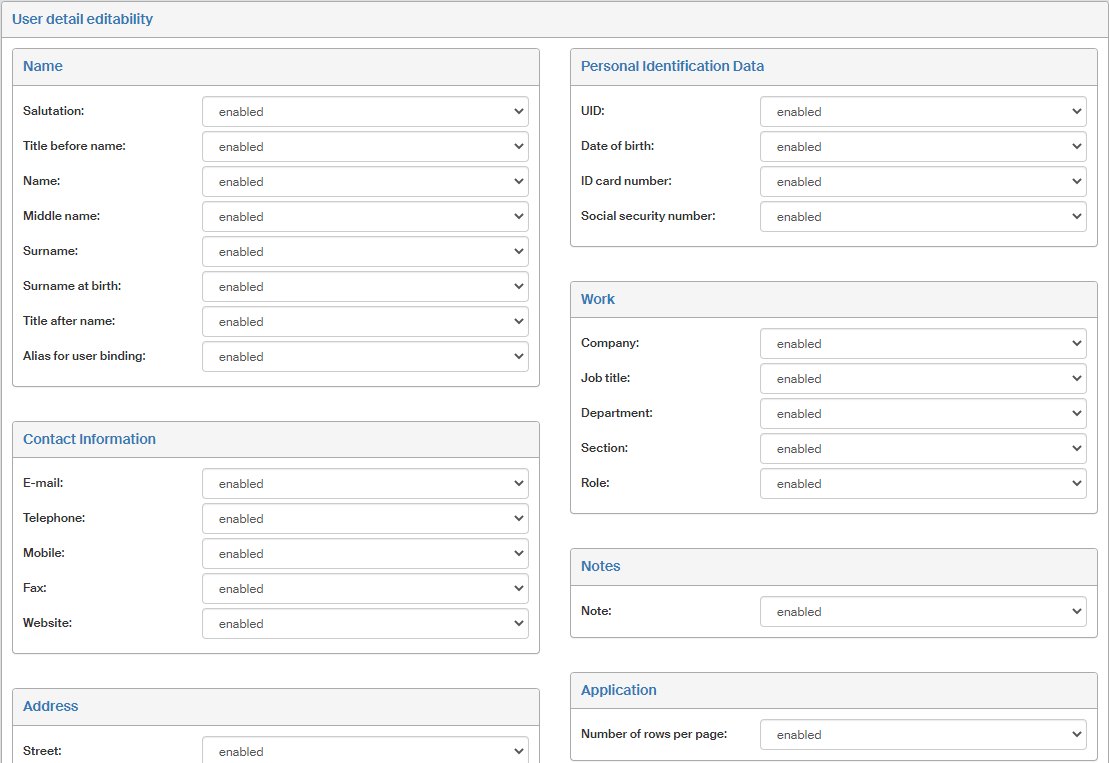Image resolution: width=1109 pixels, height=763 pixels.
Task: Open the Middle name dropdown
Action: pos(365,217)
